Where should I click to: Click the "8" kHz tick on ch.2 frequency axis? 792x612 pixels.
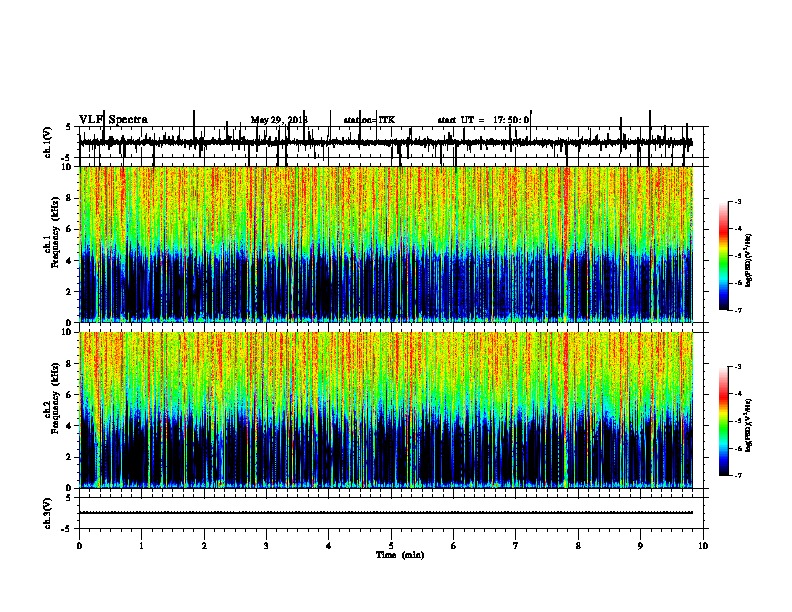coord(70,364)
